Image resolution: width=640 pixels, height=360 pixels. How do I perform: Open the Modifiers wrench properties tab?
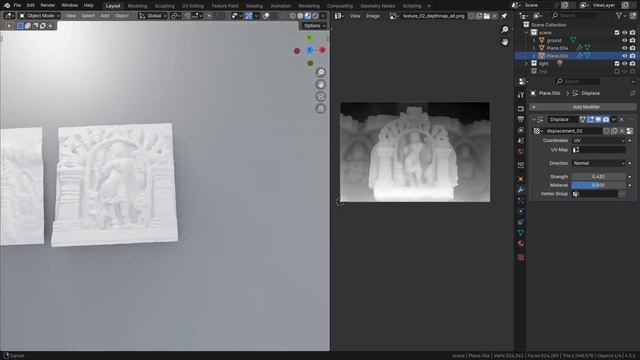click(x=520, y=190)
